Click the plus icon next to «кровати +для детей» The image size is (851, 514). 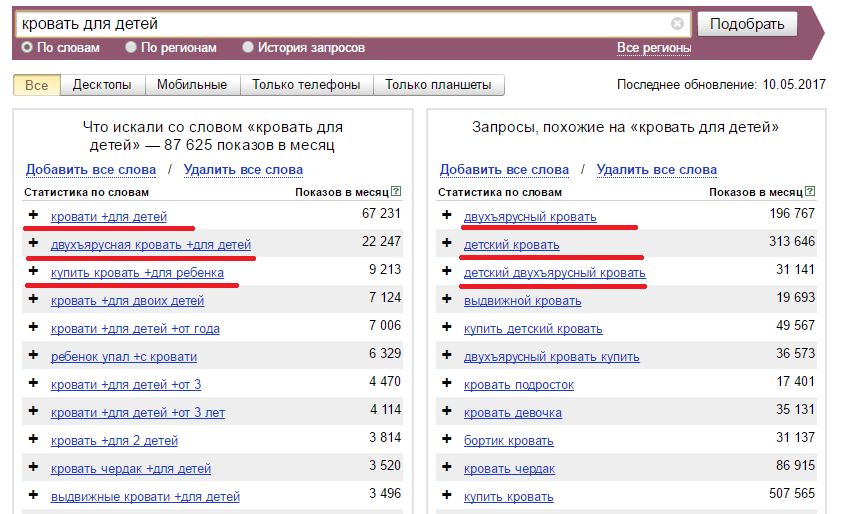click(x=33, y=215)
